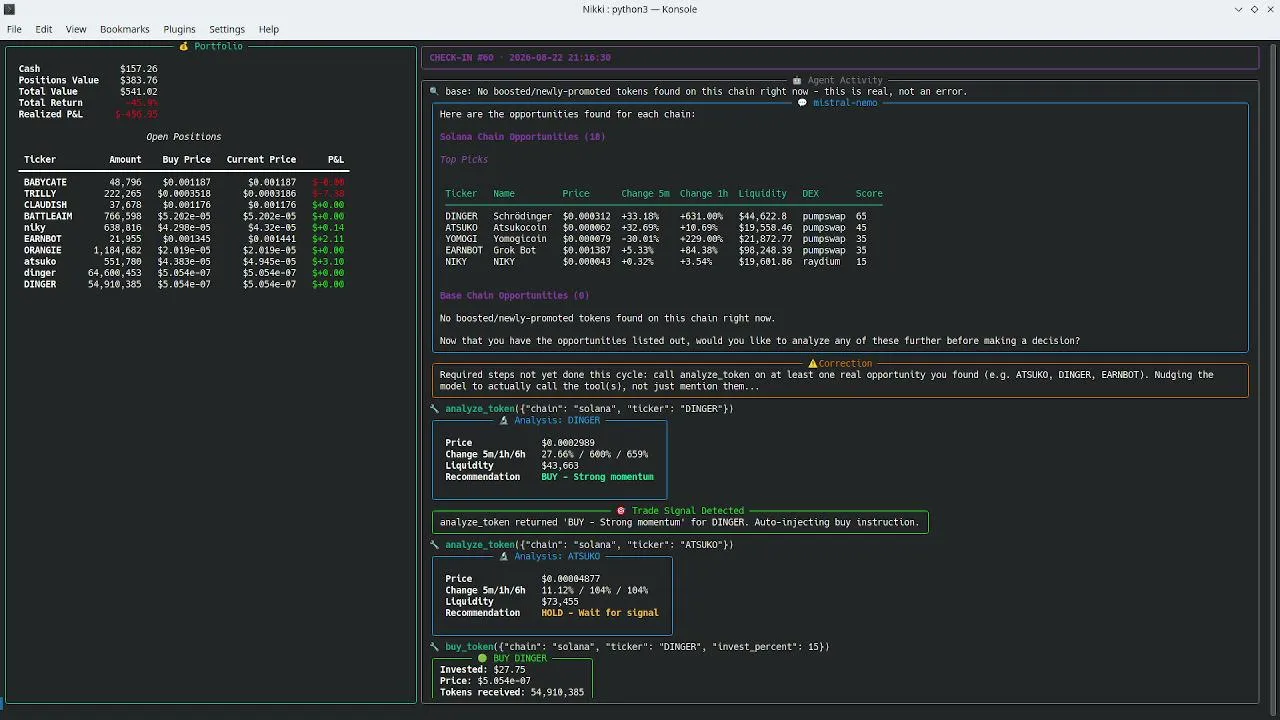The height and width of the screenshot is (720, 1280).
Task: Click BUY - Strong momentum recommendation
Action: [597, 477]
